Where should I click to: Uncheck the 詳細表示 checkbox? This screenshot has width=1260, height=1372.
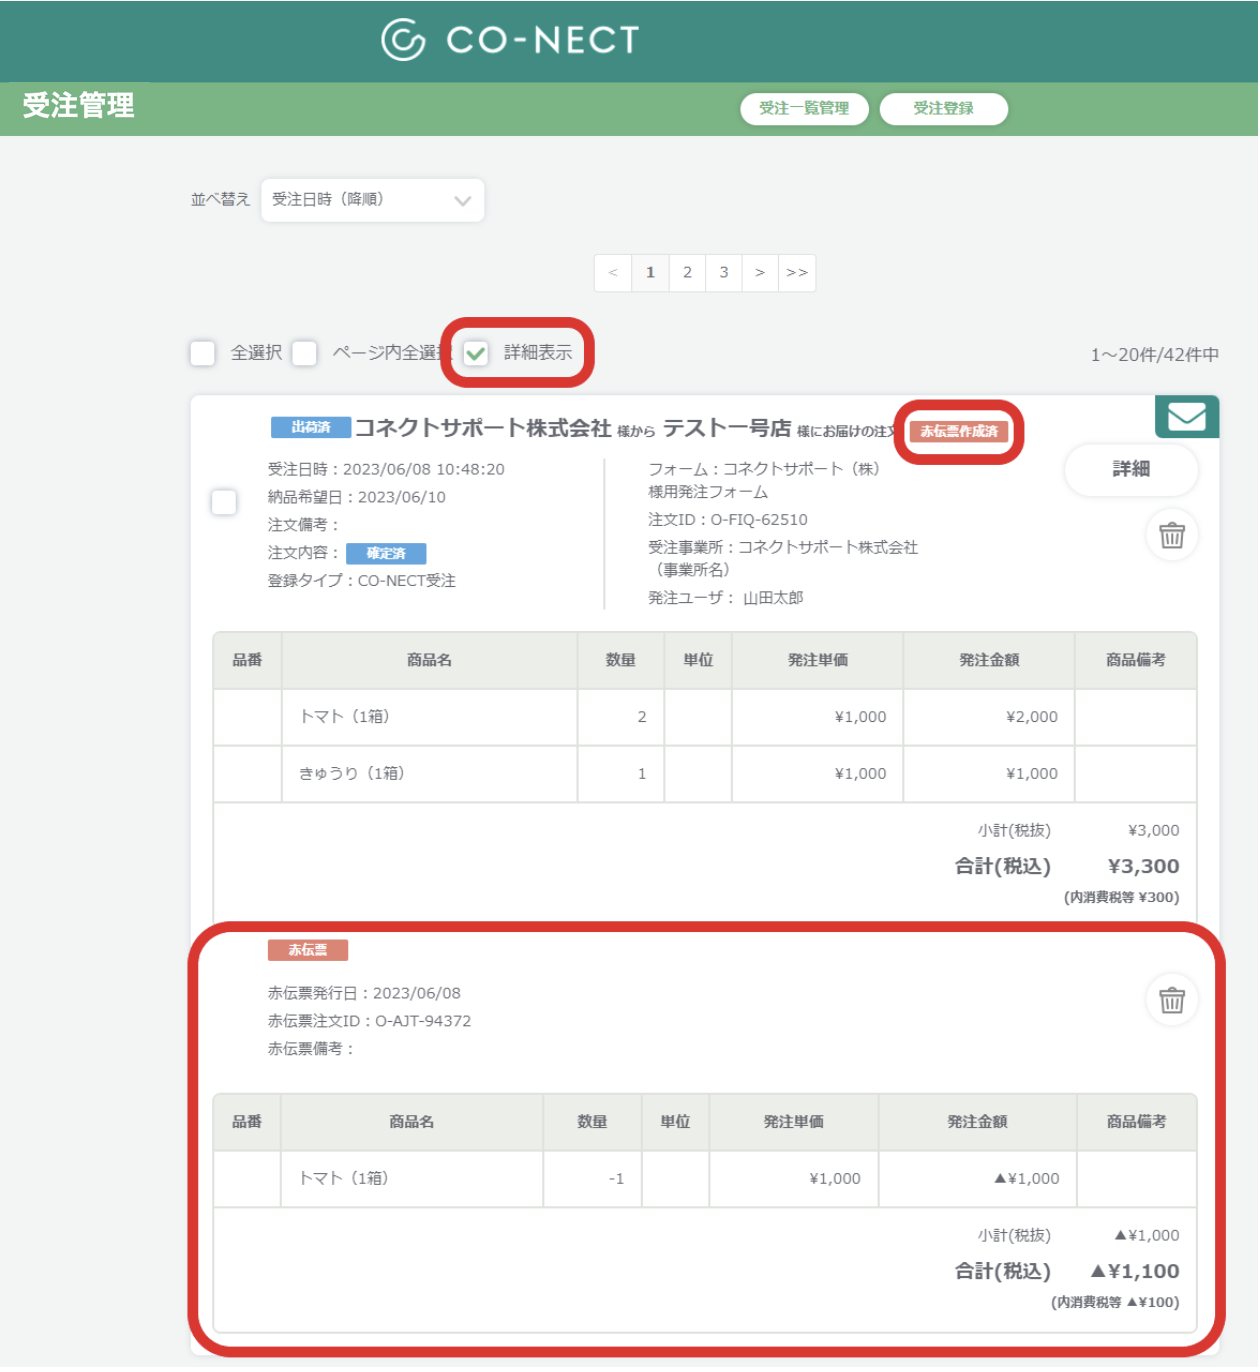coord(476,353)
